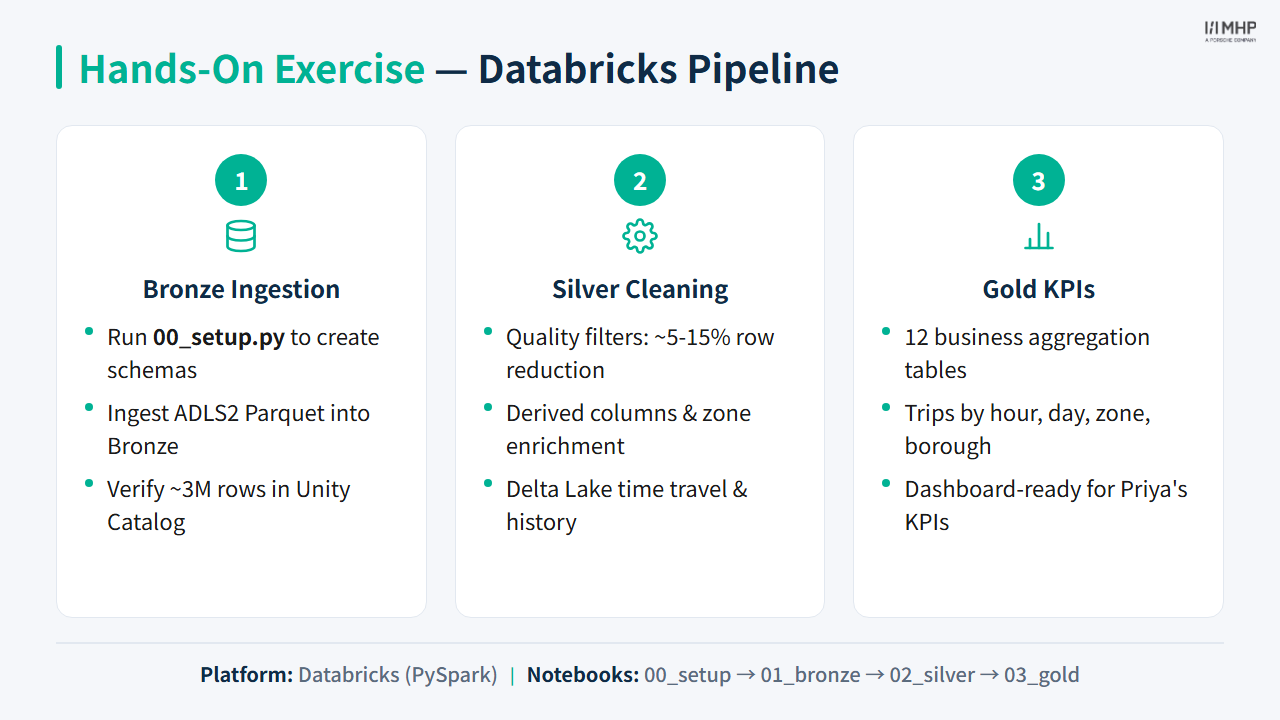Click 'Dashboard-ready for Priya's KPIs' bullet
The width and height of the screenshot is (1280, 720).
[x=1046, y=505]
